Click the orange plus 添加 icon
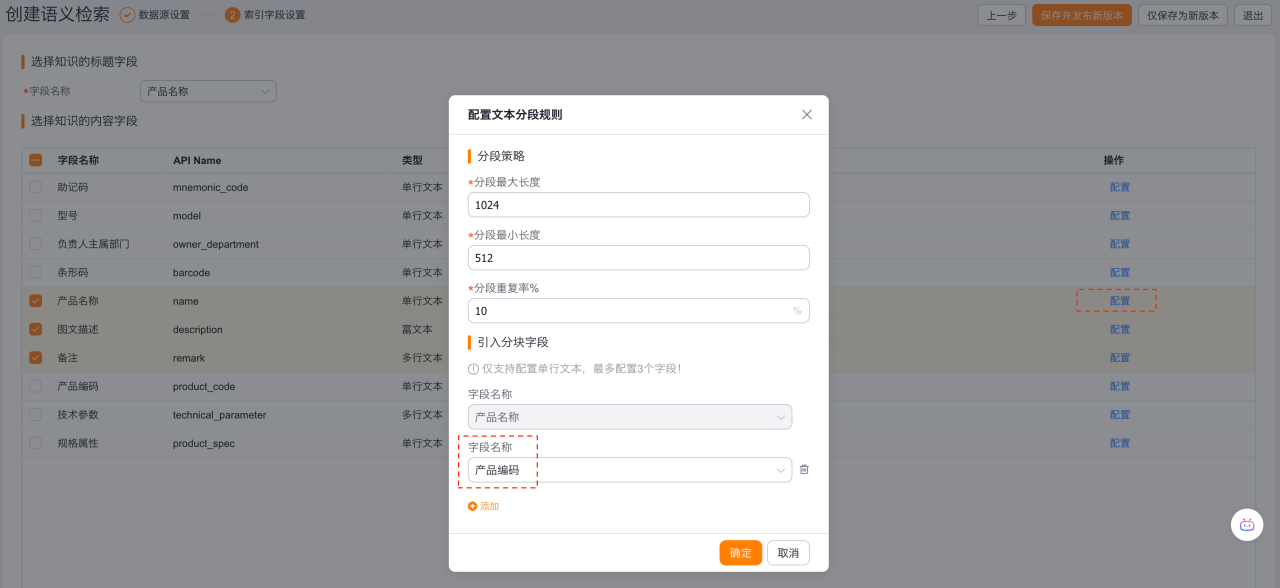This screenshot has height=588, width=1280. point(472,507)
